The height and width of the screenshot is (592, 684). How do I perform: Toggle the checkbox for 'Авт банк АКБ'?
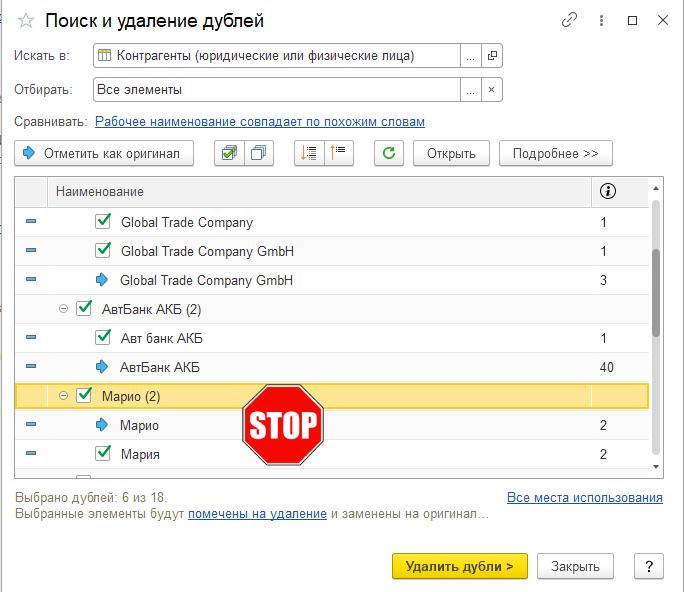pyautogui.click(x=103, y=338)
